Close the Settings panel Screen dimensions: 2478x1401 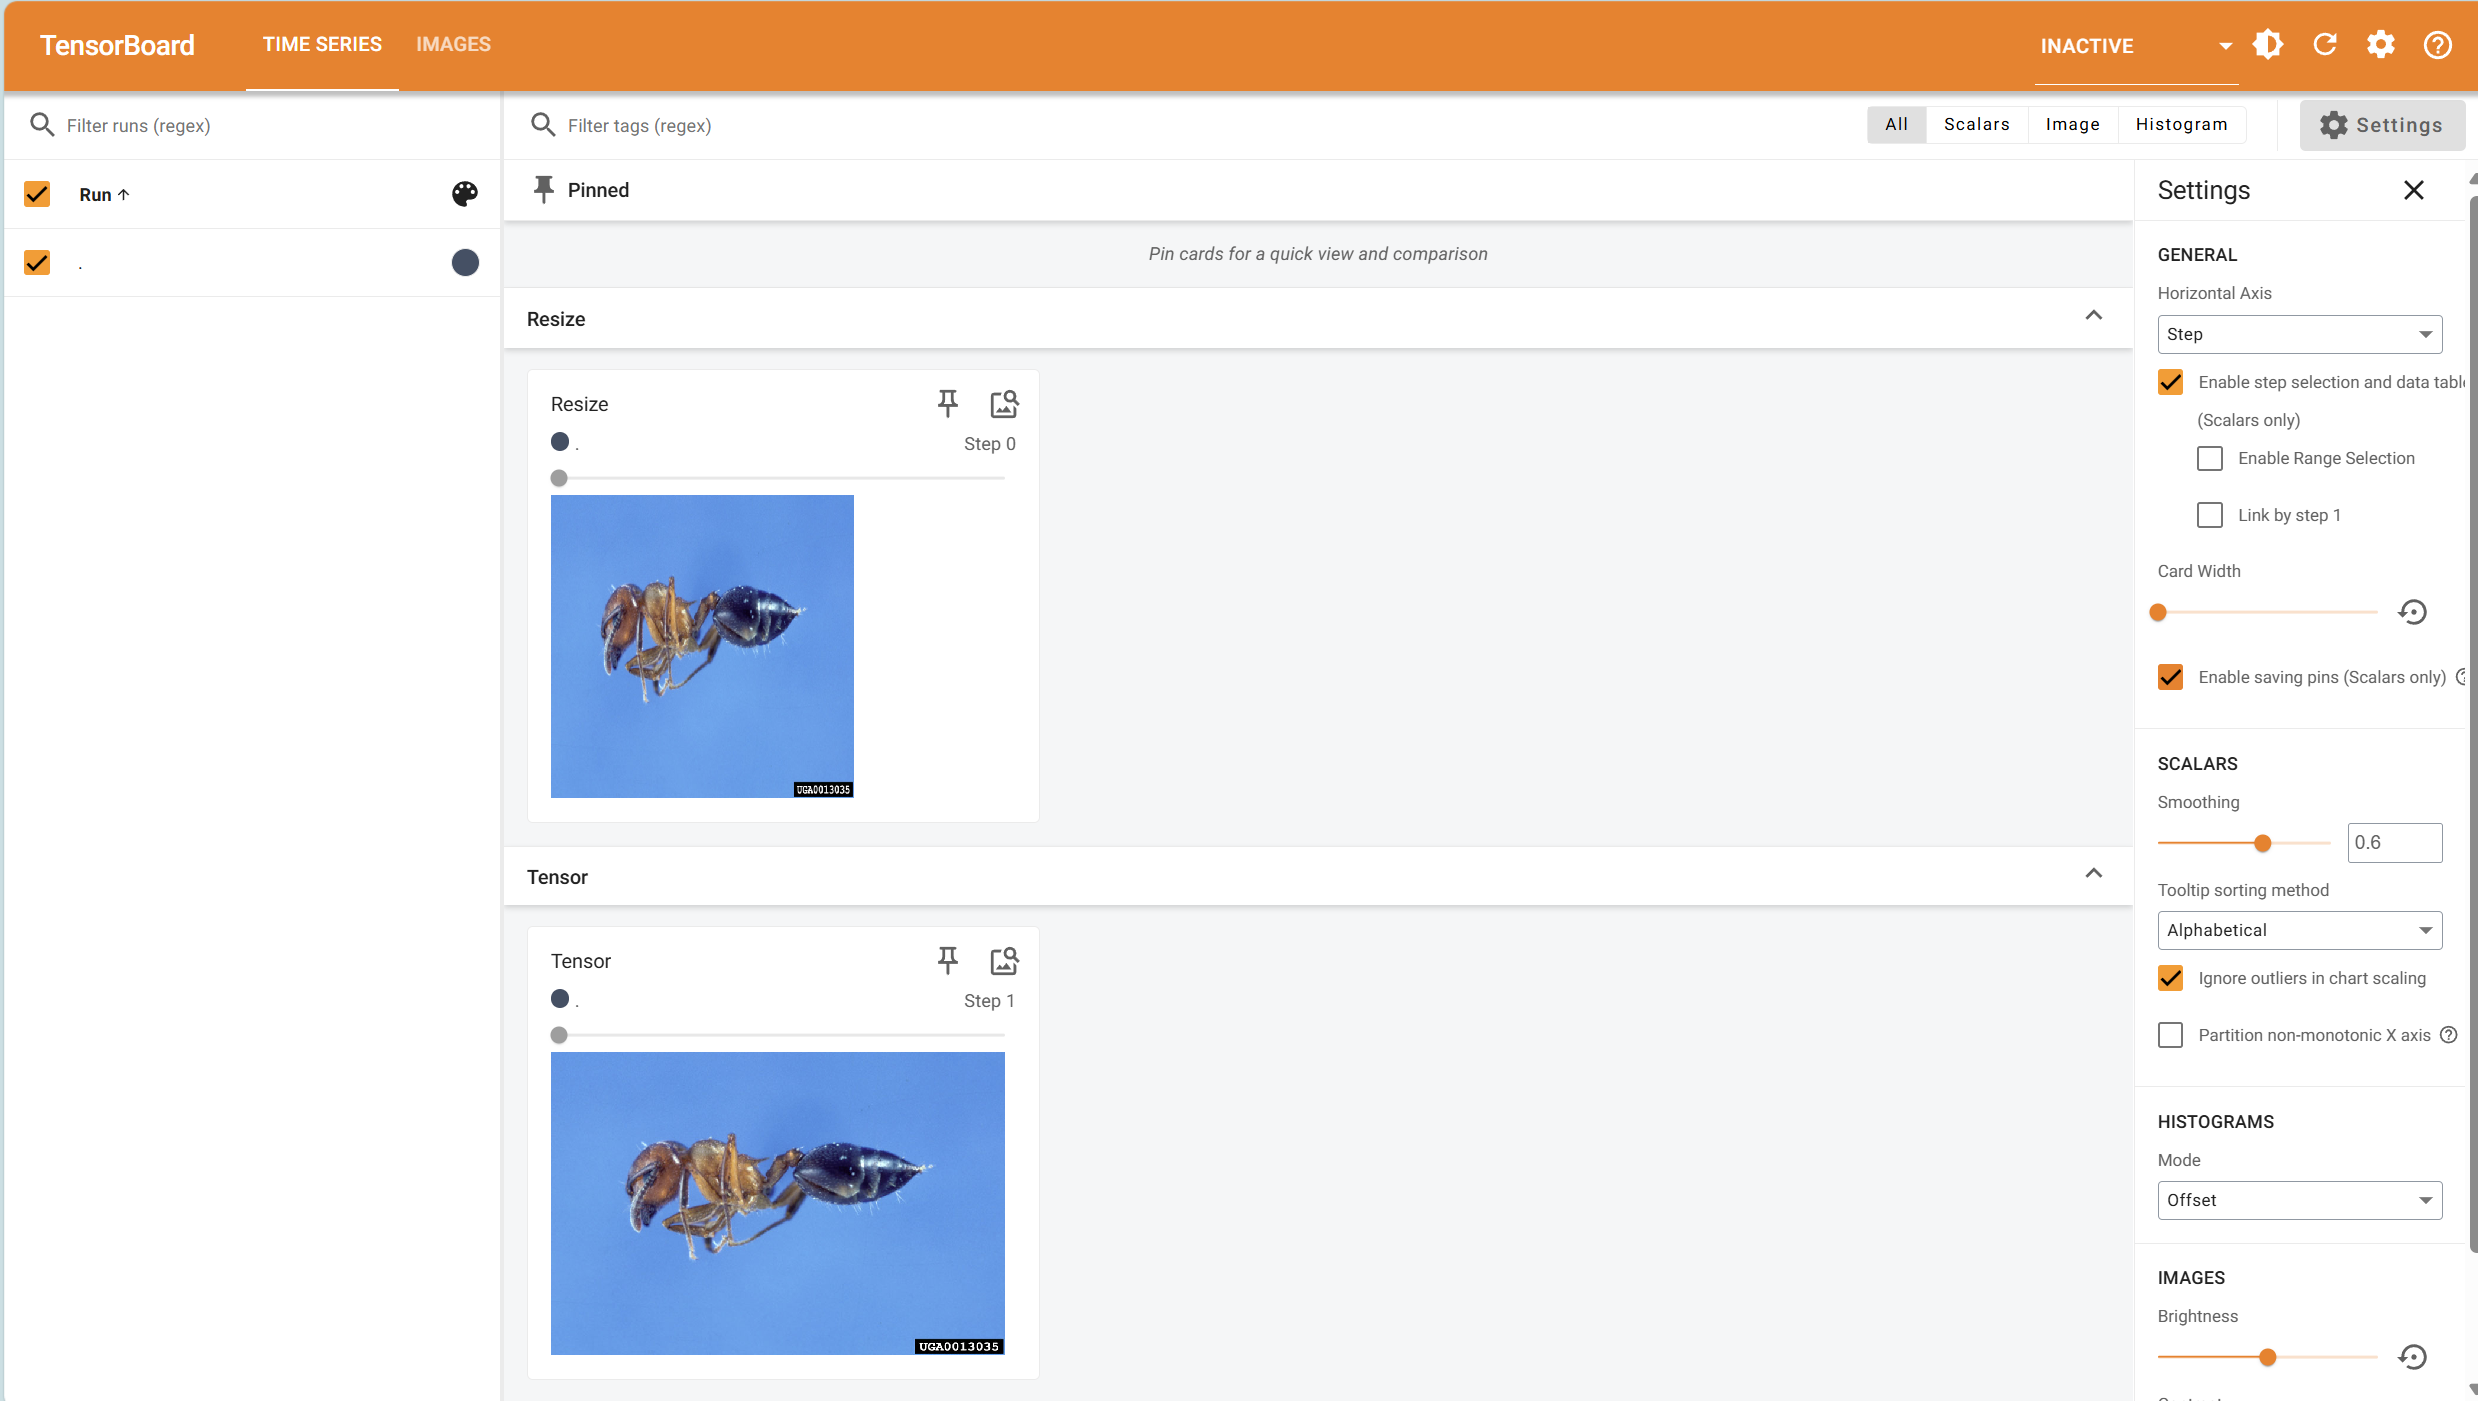(x=2414, y=190)
